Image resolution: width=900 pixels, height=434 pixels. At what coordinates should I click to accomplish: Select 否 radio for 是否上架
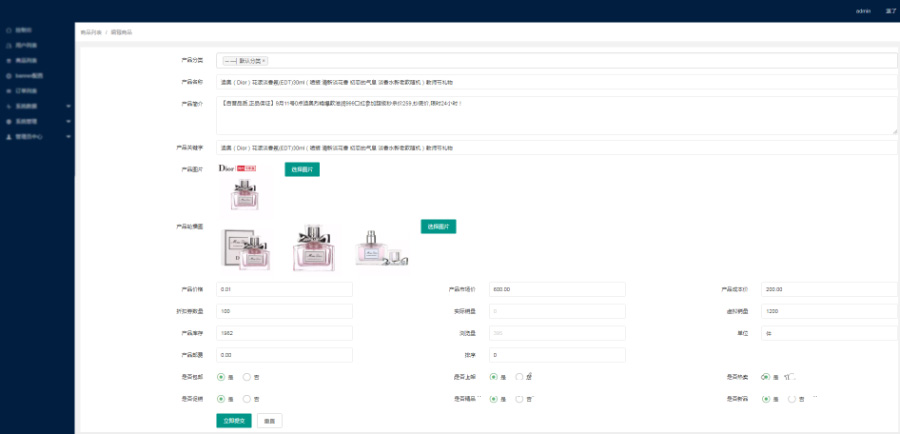click(519, 377)
